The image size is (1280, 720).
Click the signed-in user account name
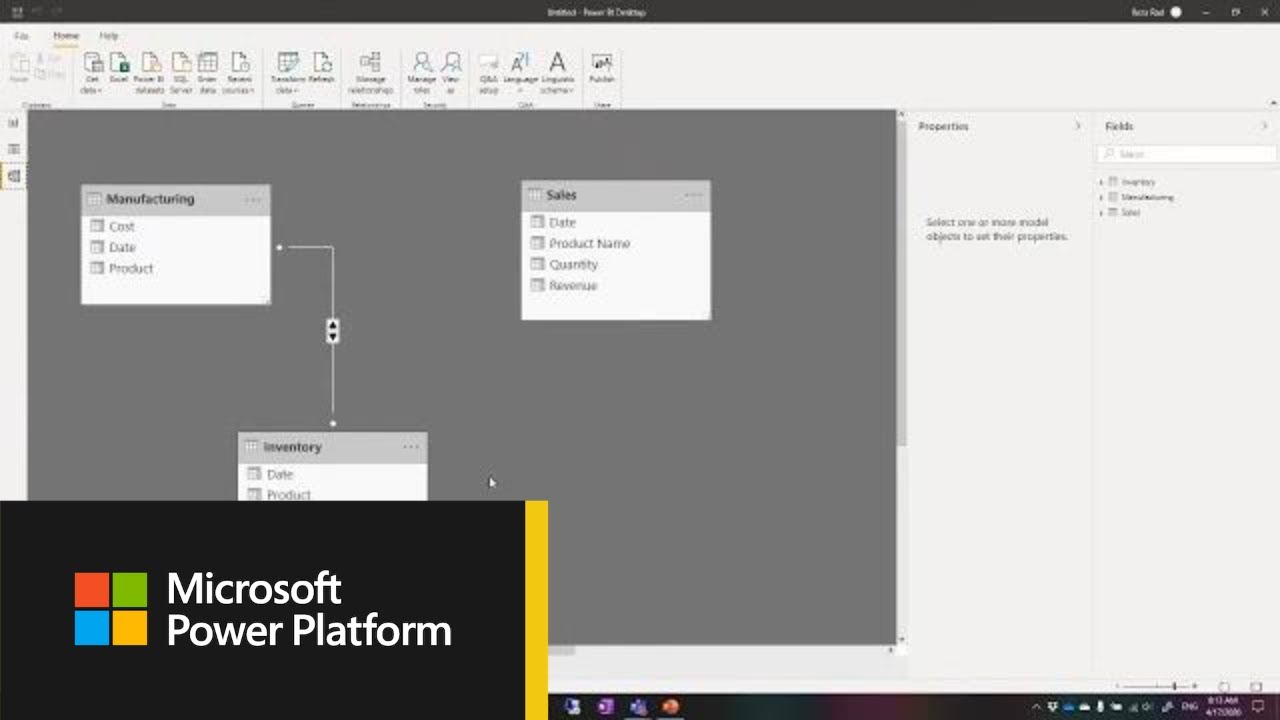point(1147,12)
